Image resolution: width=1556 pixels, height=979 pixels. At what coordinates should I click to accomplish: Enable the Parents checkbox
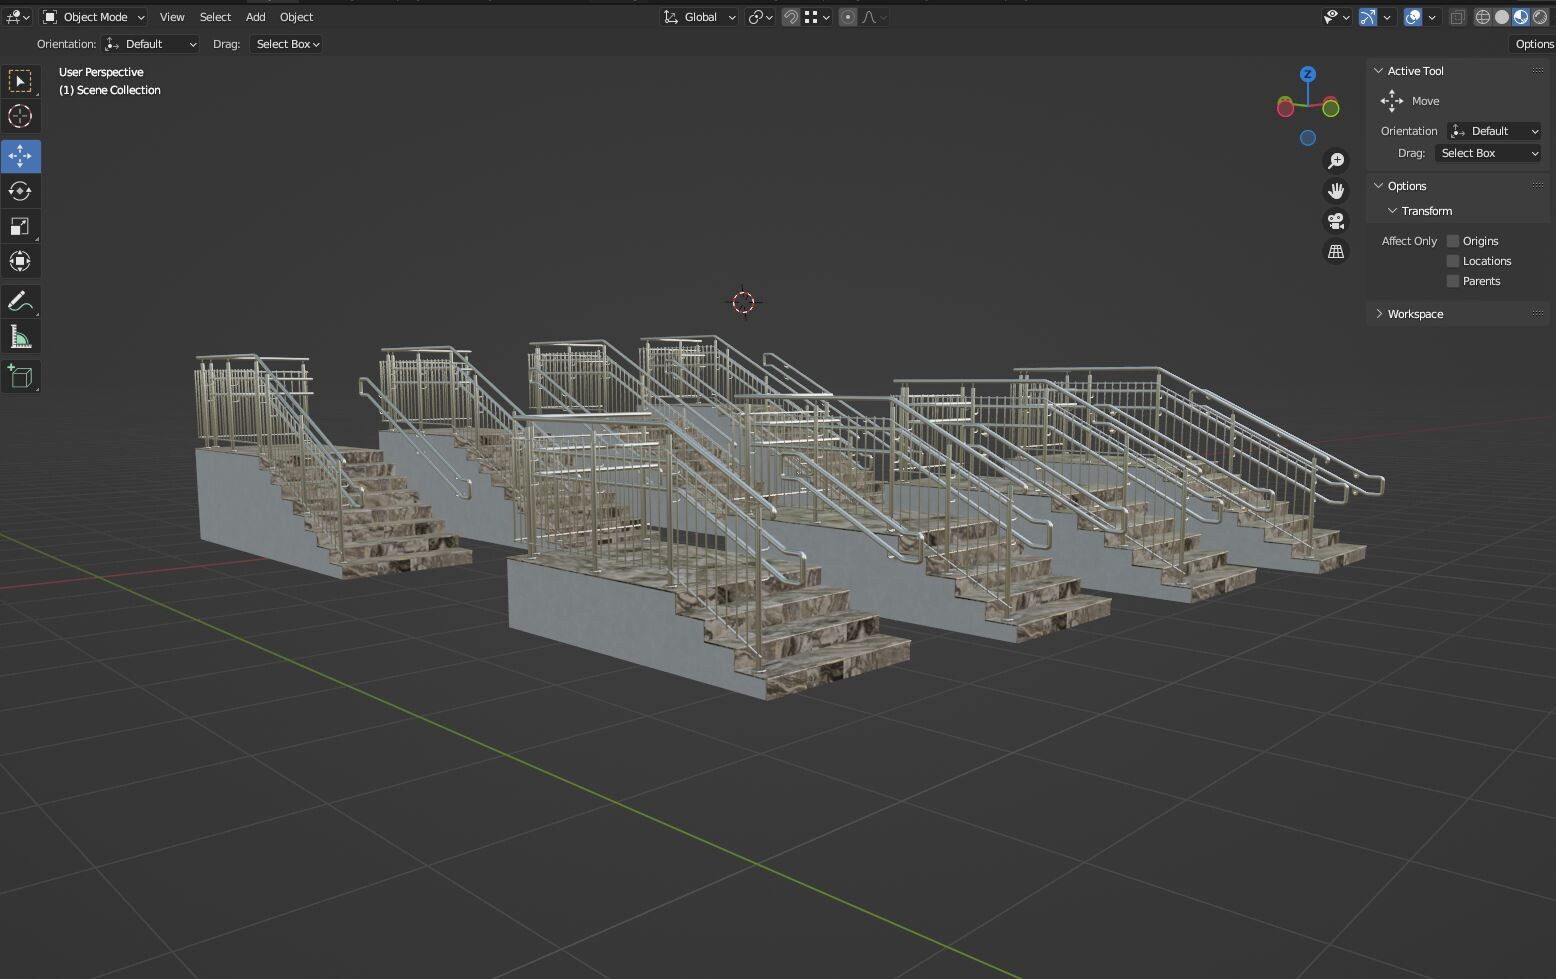(x=1452, y=281)
